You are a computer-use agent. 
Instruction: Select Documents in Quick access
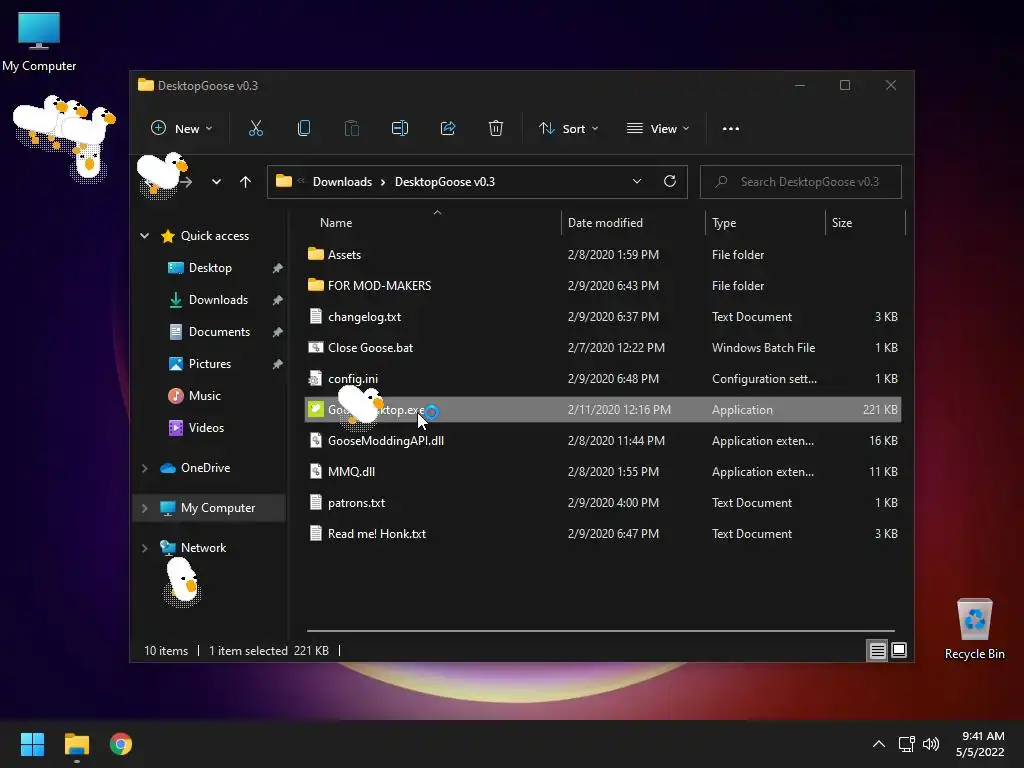(219, 332)
